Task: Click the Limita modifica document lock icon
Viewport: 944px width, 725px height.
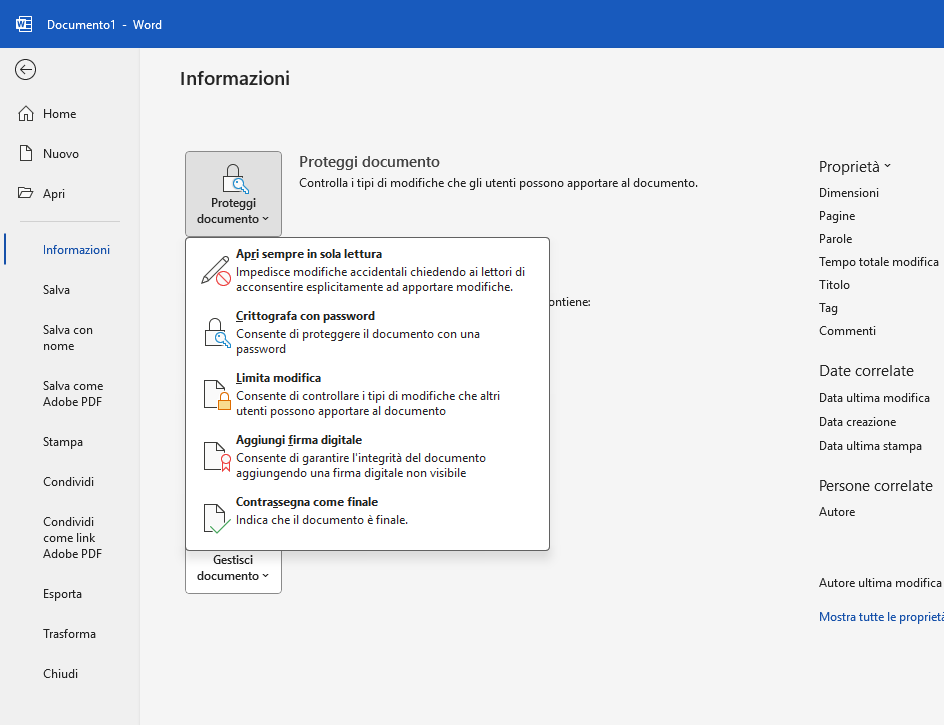Action: [x=215, y=395]
